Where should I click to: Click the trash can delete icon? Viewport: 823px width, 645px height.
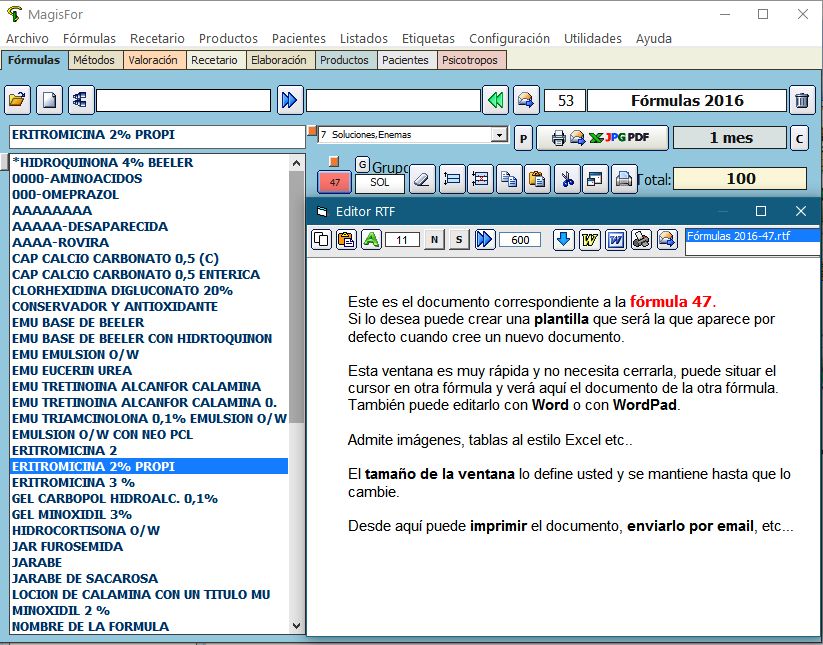(801, 100)
